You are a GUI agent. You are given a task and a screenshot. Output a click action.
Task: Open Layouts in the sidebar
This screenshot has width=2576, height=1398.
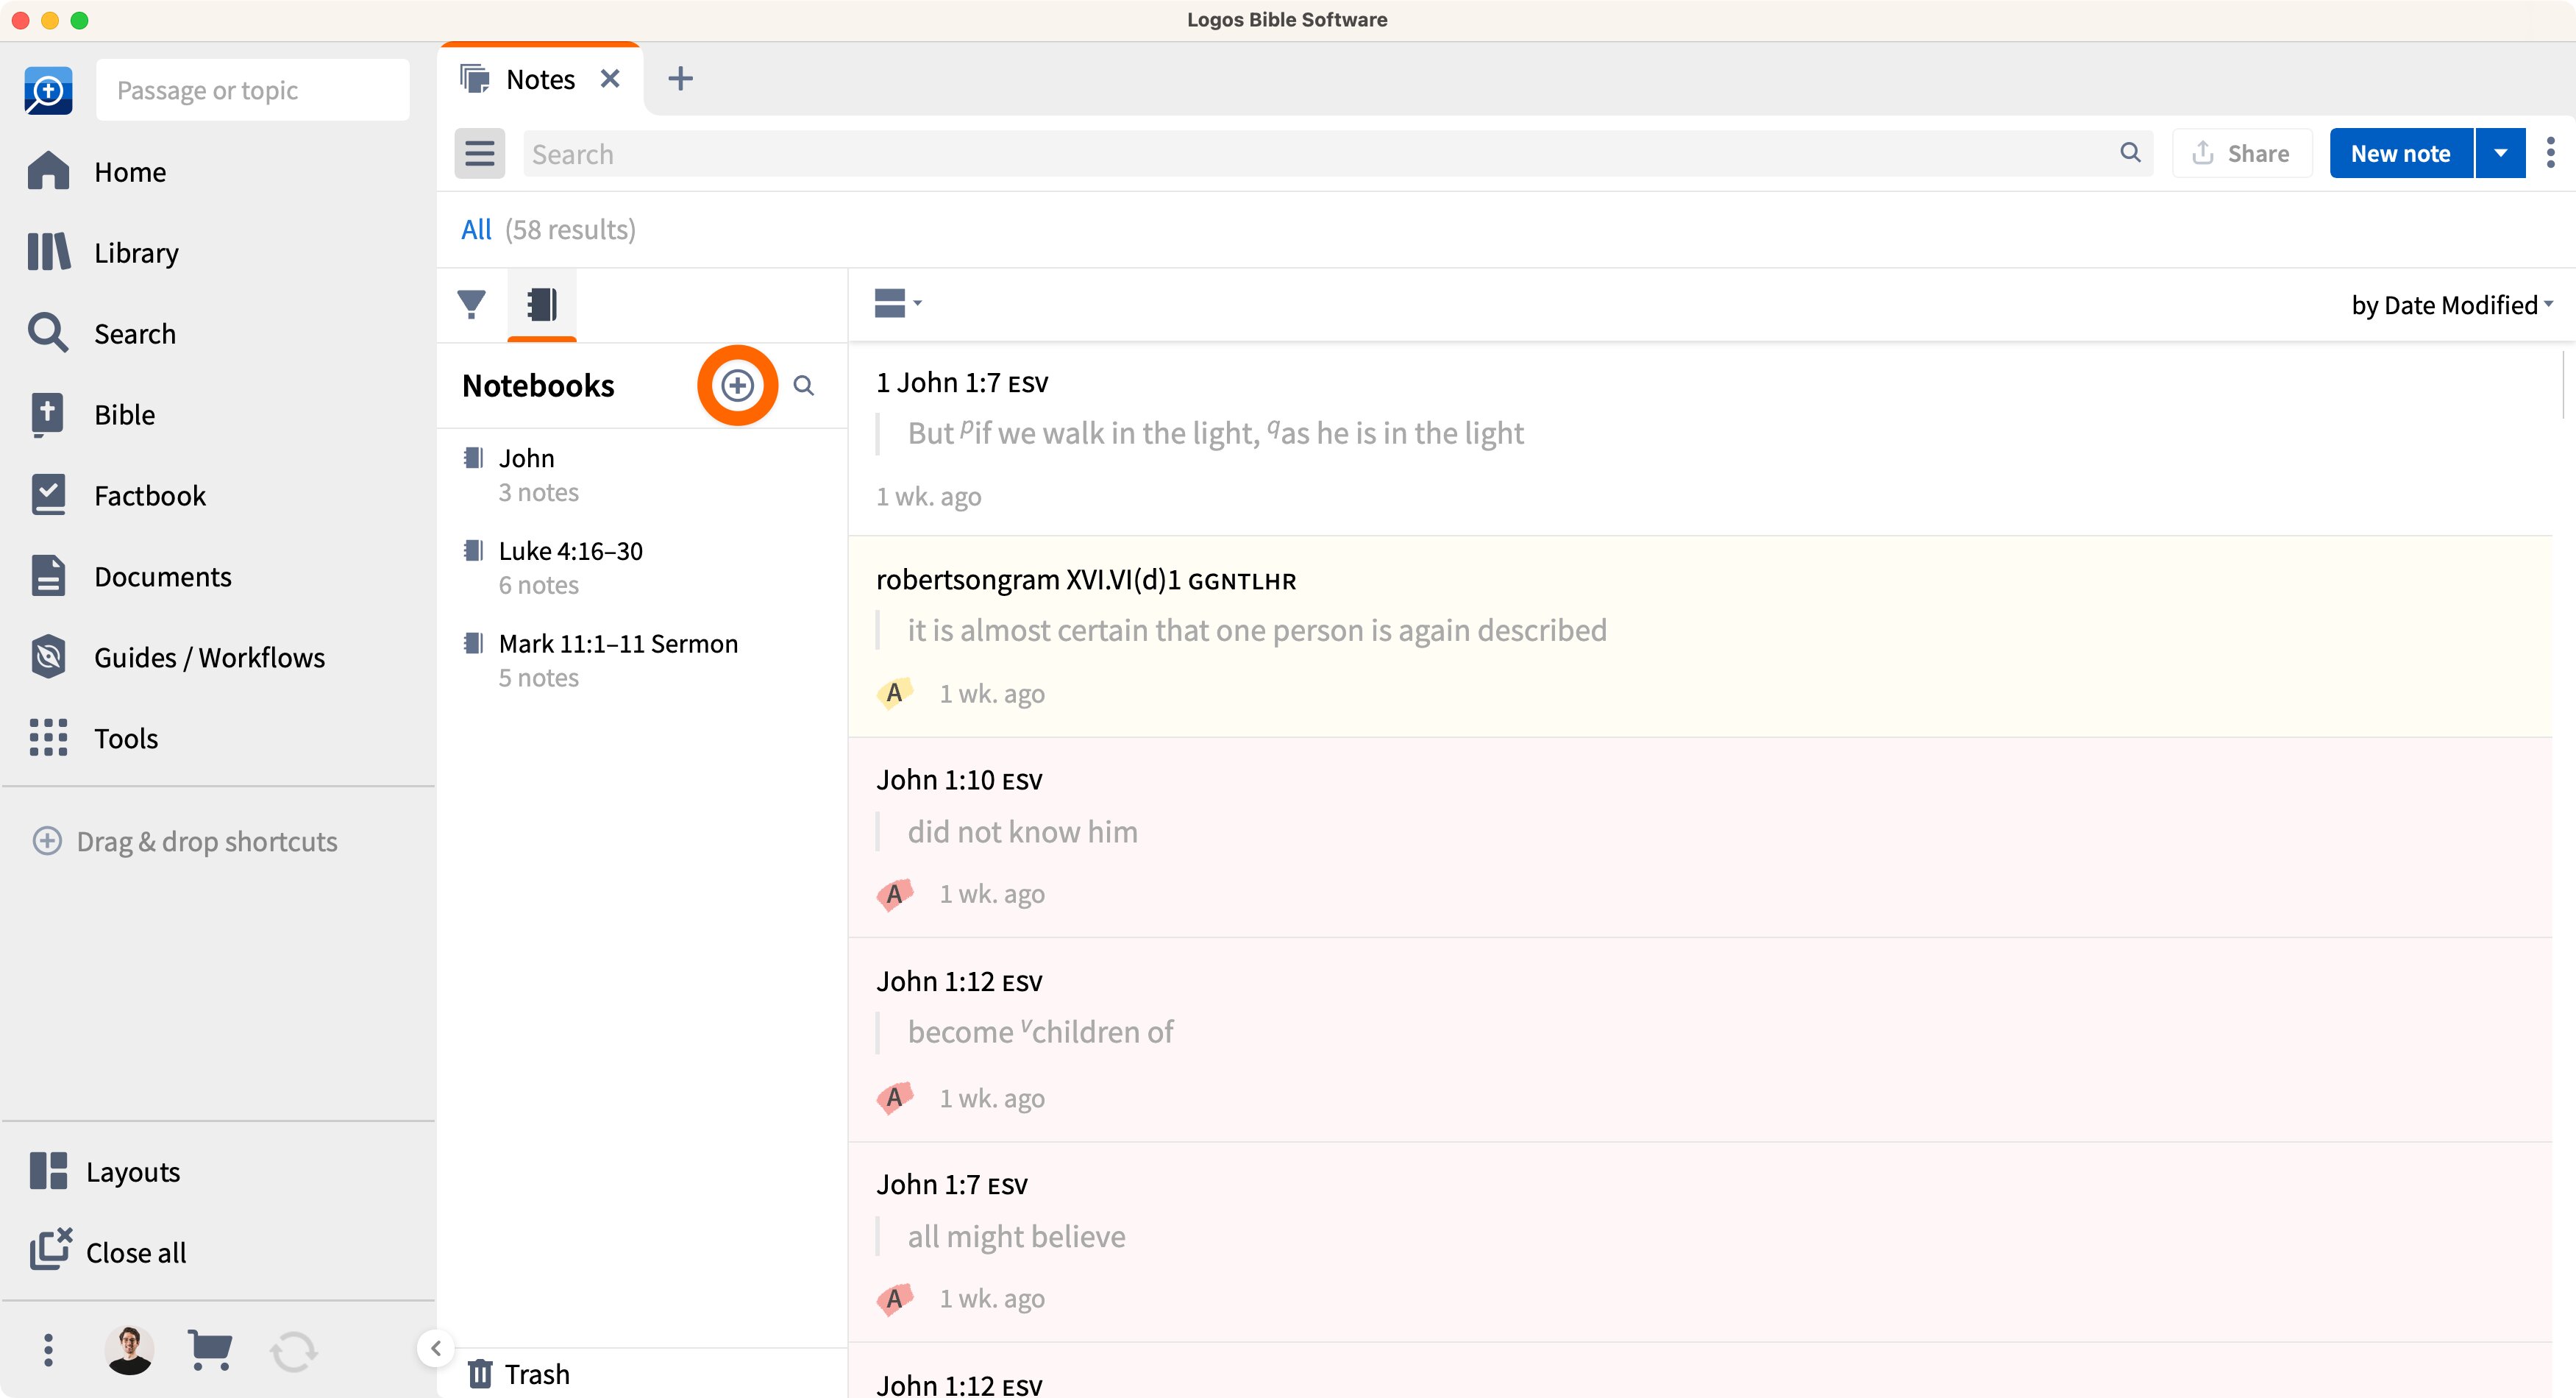coord(105,1171)
